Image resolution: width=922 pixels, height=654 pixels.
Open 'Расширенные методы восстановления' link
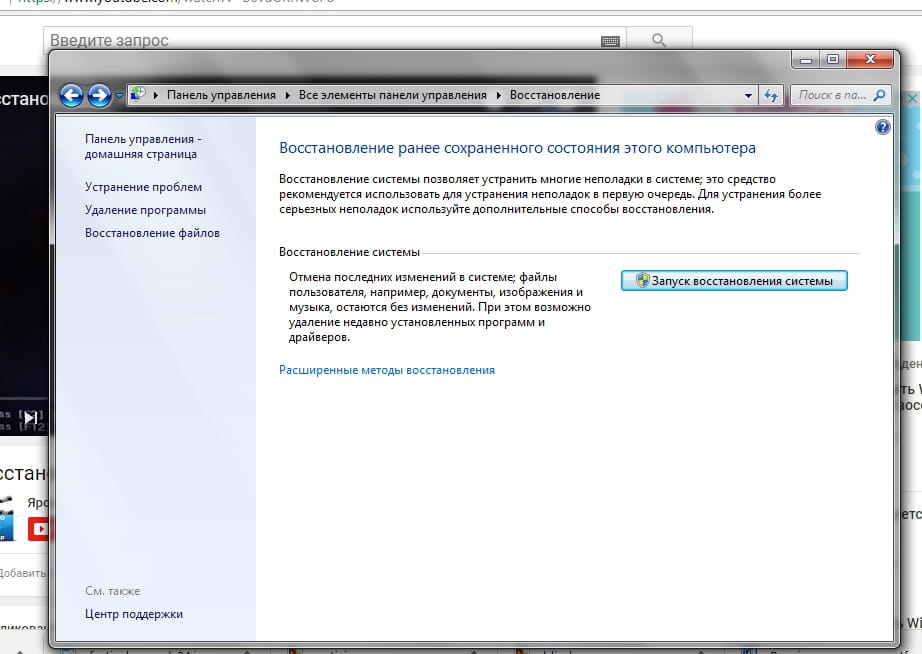pyautogui.click(x=387, y=370)
